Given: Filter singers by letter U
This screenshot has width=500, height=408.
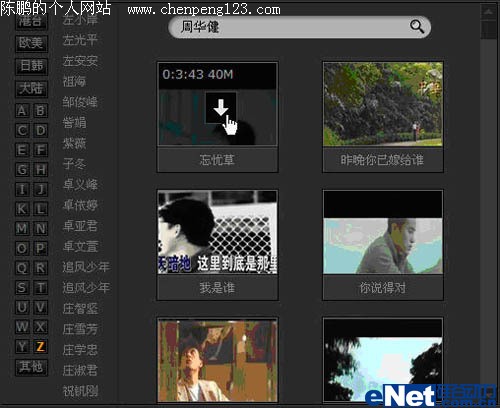Looking at the screenshot, I should pyautogui.click(x=22, y=307).
